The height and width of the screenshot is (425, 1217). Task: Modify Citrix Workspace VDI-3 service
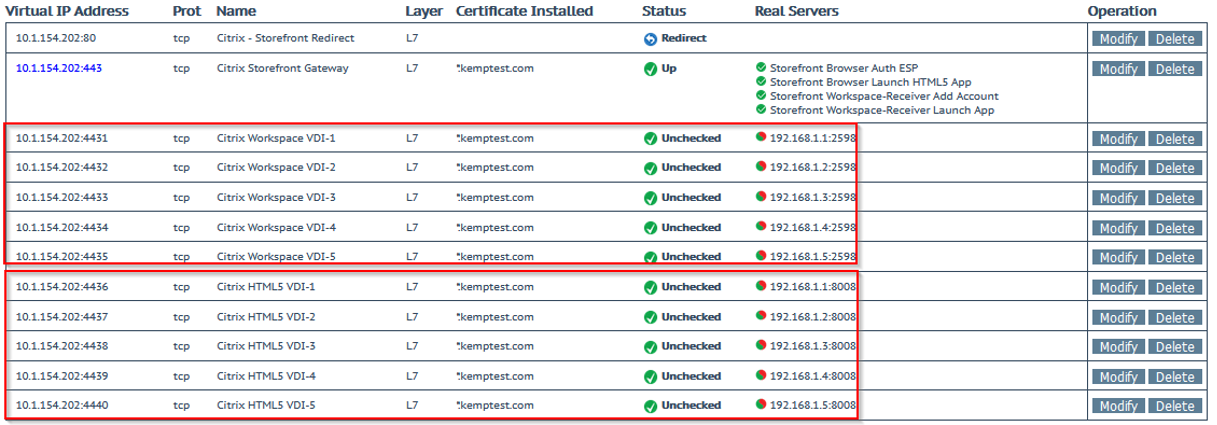(1117, 198)
